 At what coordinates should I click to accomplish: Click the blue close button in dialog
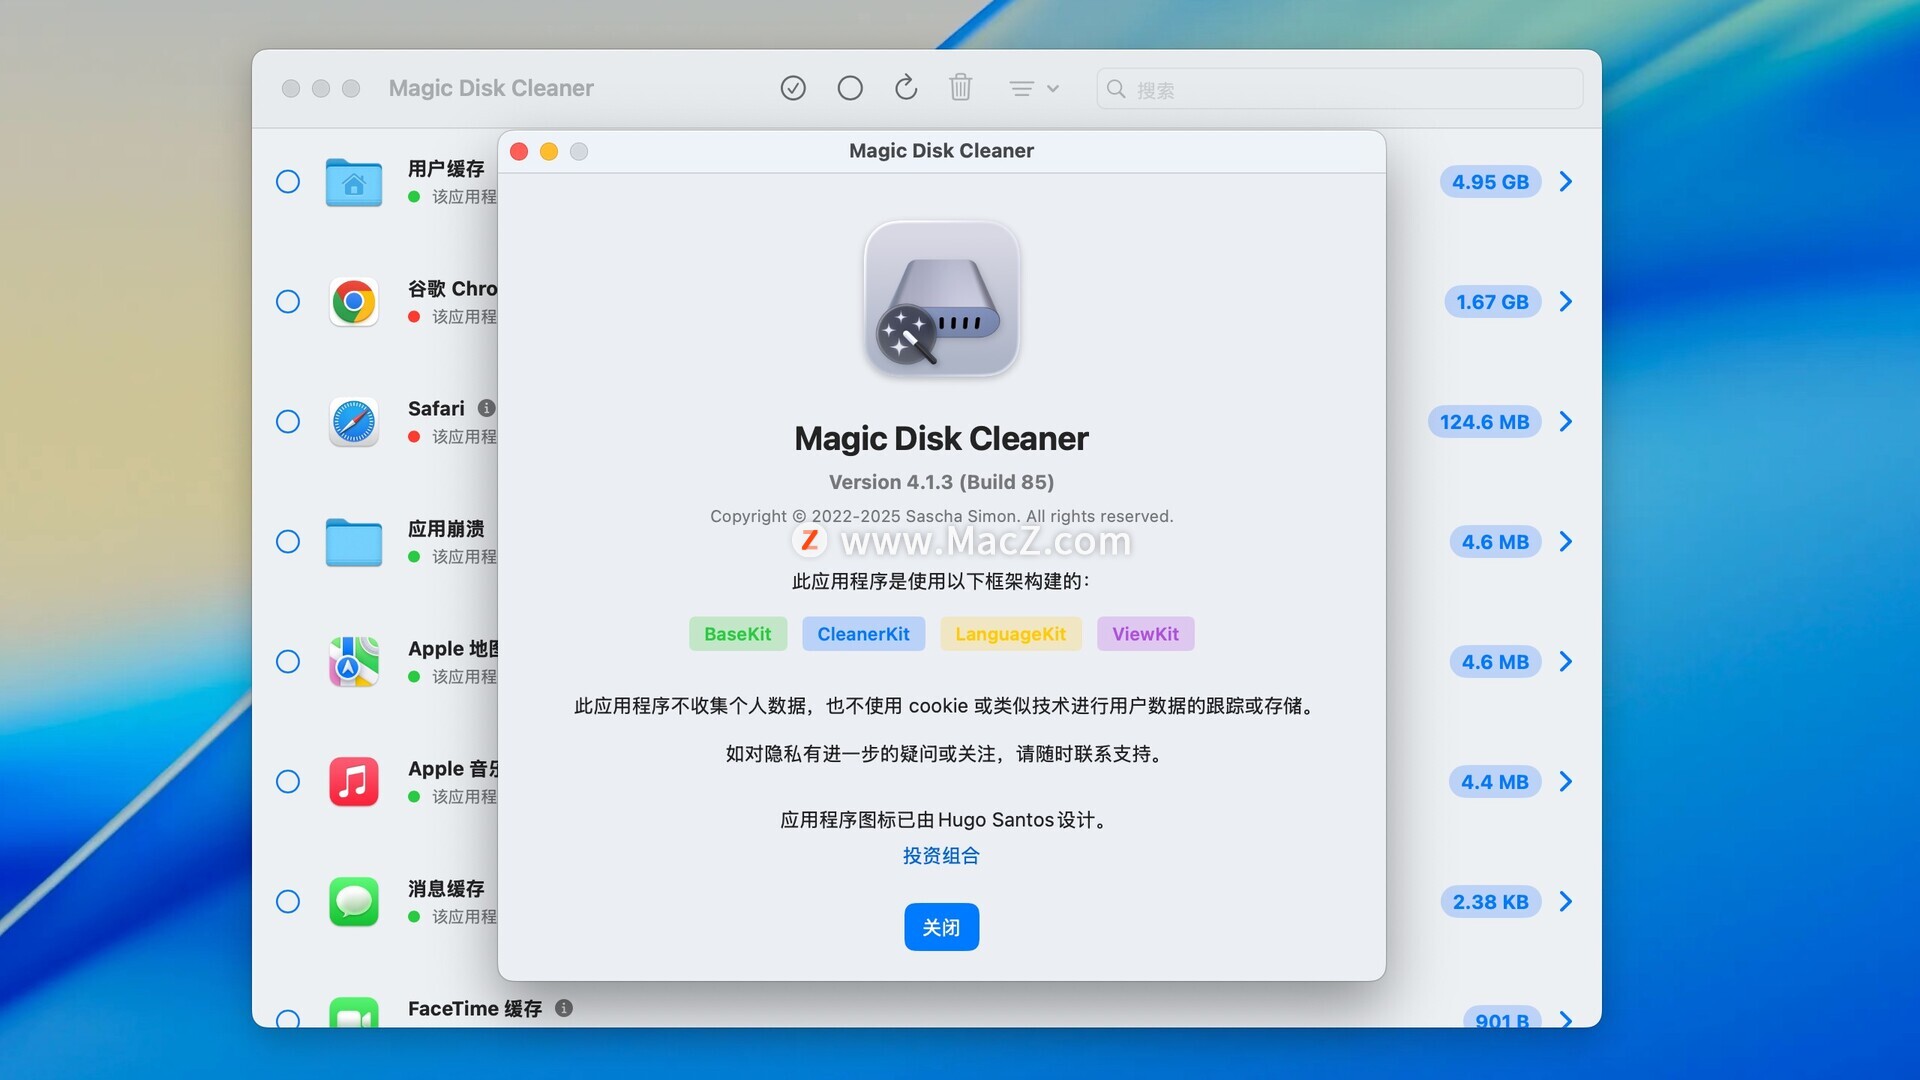point(941,927)
